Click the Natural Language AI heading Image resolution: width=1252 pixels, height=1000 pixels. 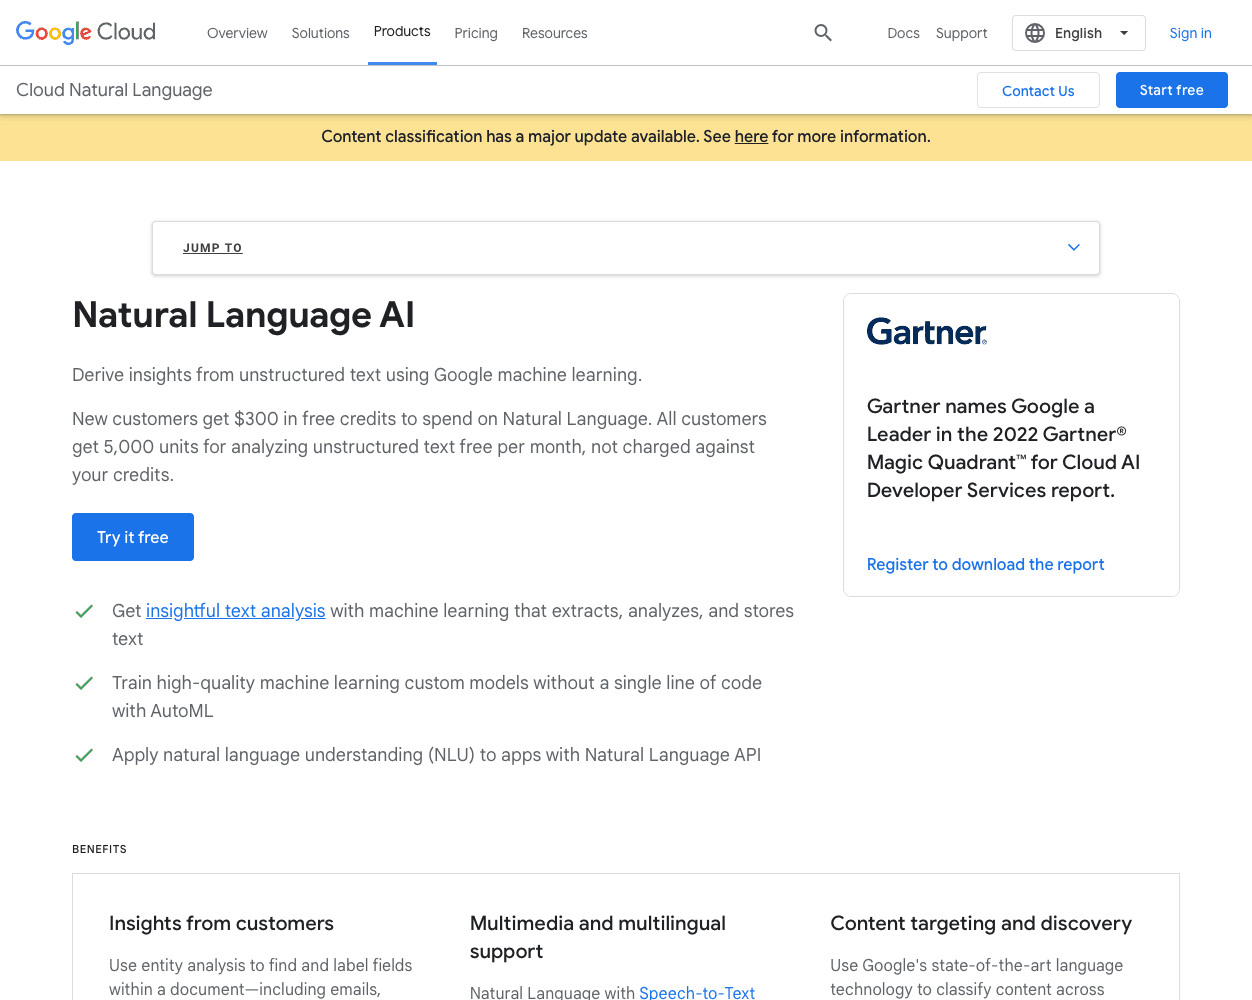[x=243, y=315]
